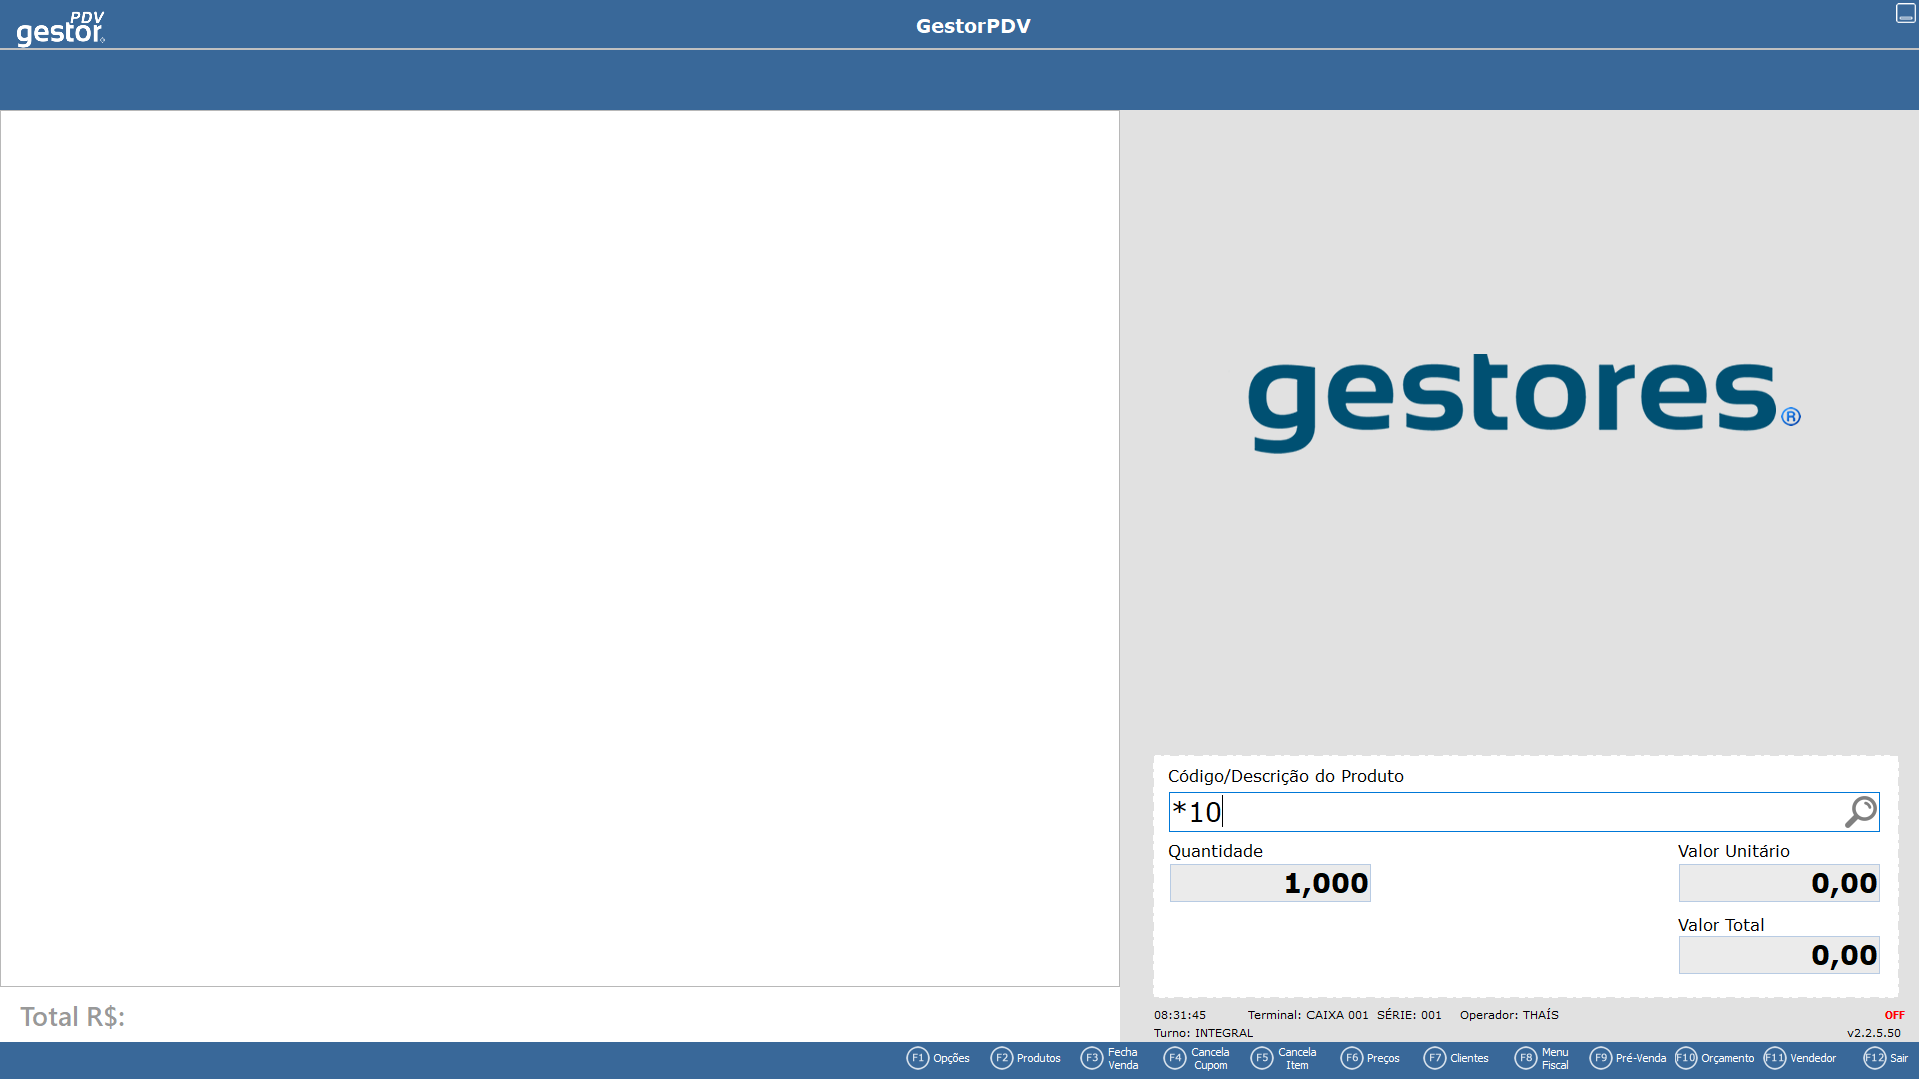Open F10 Orçamento
Image resolution: width=1919 pixels, height=1079 pixels.
(1715, 1058)
